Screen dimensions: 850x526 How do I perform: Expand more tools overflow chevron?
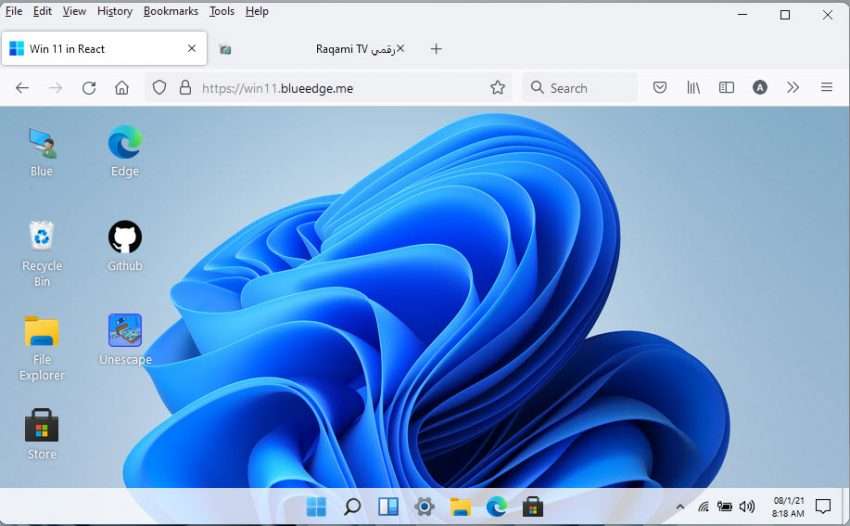coord(793,87)
